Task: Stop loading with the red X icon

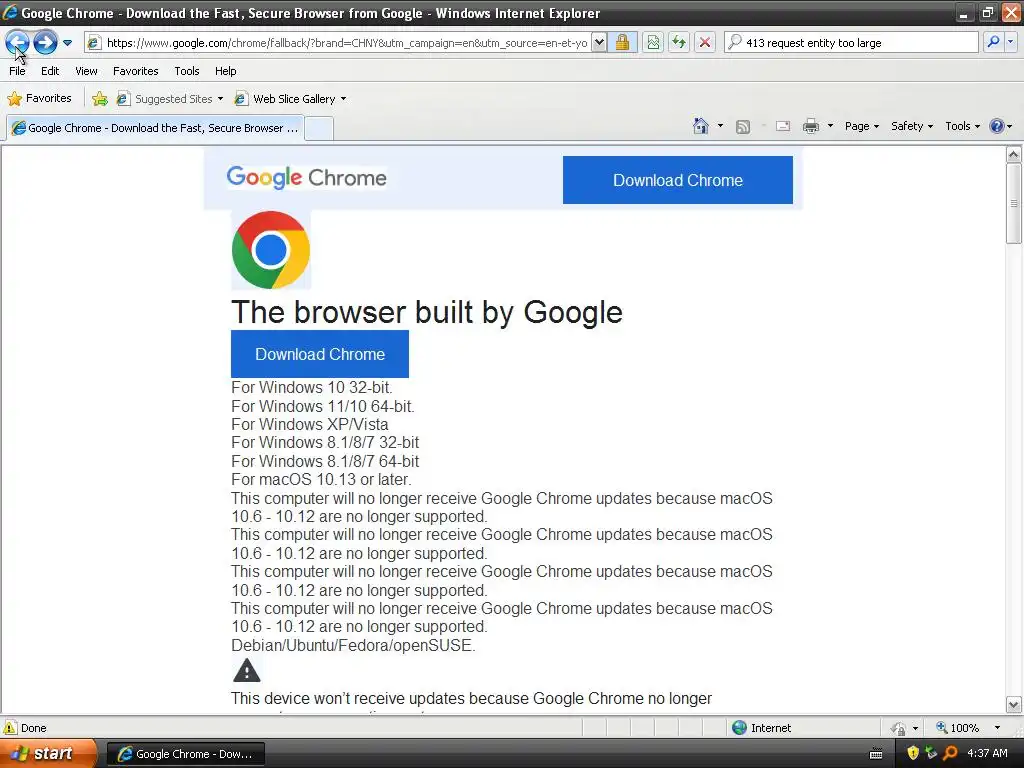Action: pos(705,43)
